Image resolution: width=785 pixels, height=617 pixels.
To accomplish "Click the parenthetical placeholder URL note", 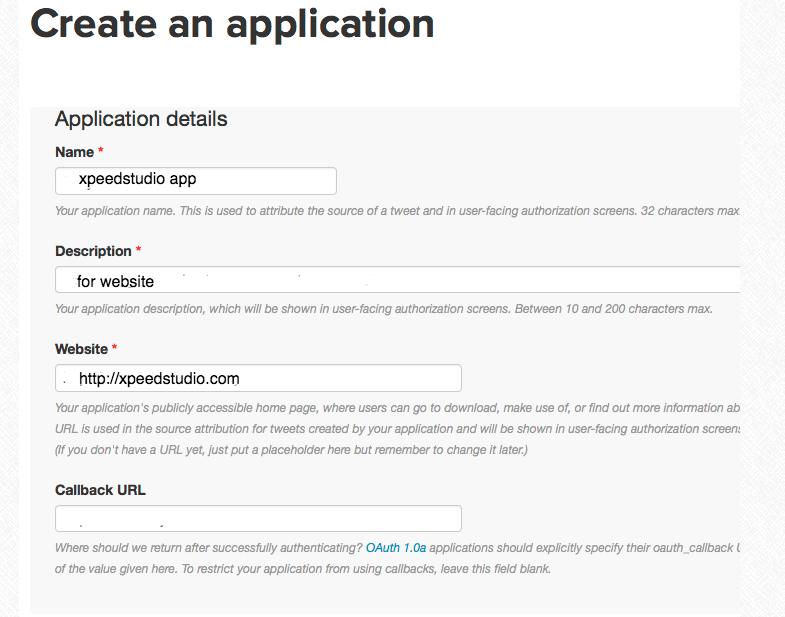I will click(x=291, y=450).
